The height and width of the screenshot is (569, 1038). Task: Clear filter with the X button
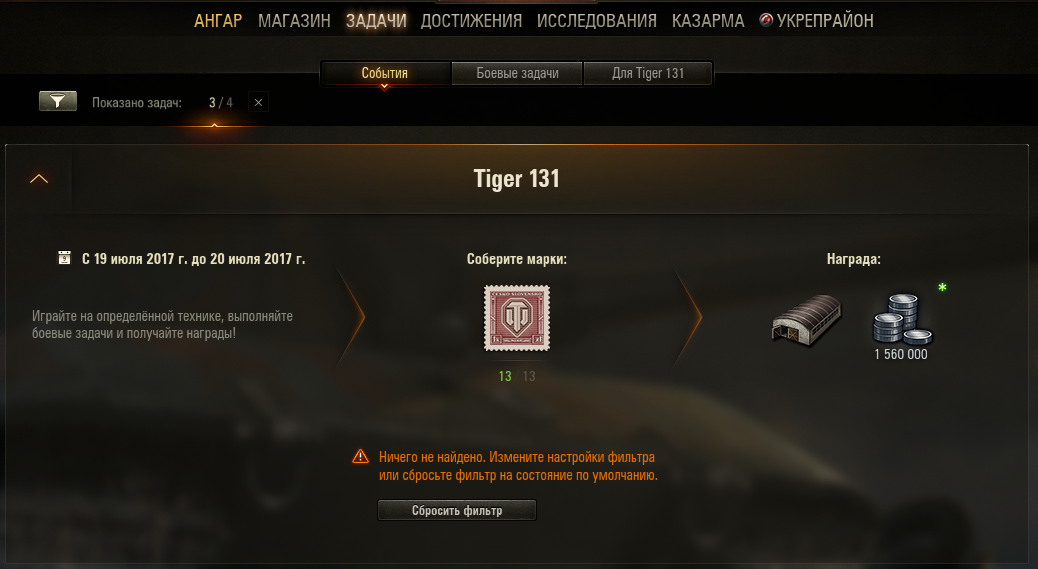point(258,103)
